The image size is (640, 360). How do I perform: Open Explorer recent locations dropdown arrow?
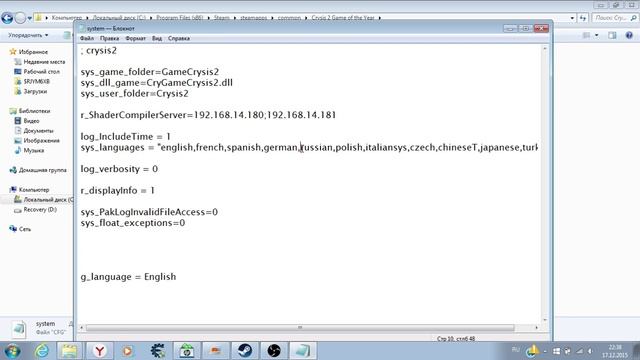(x=29, y=18)
